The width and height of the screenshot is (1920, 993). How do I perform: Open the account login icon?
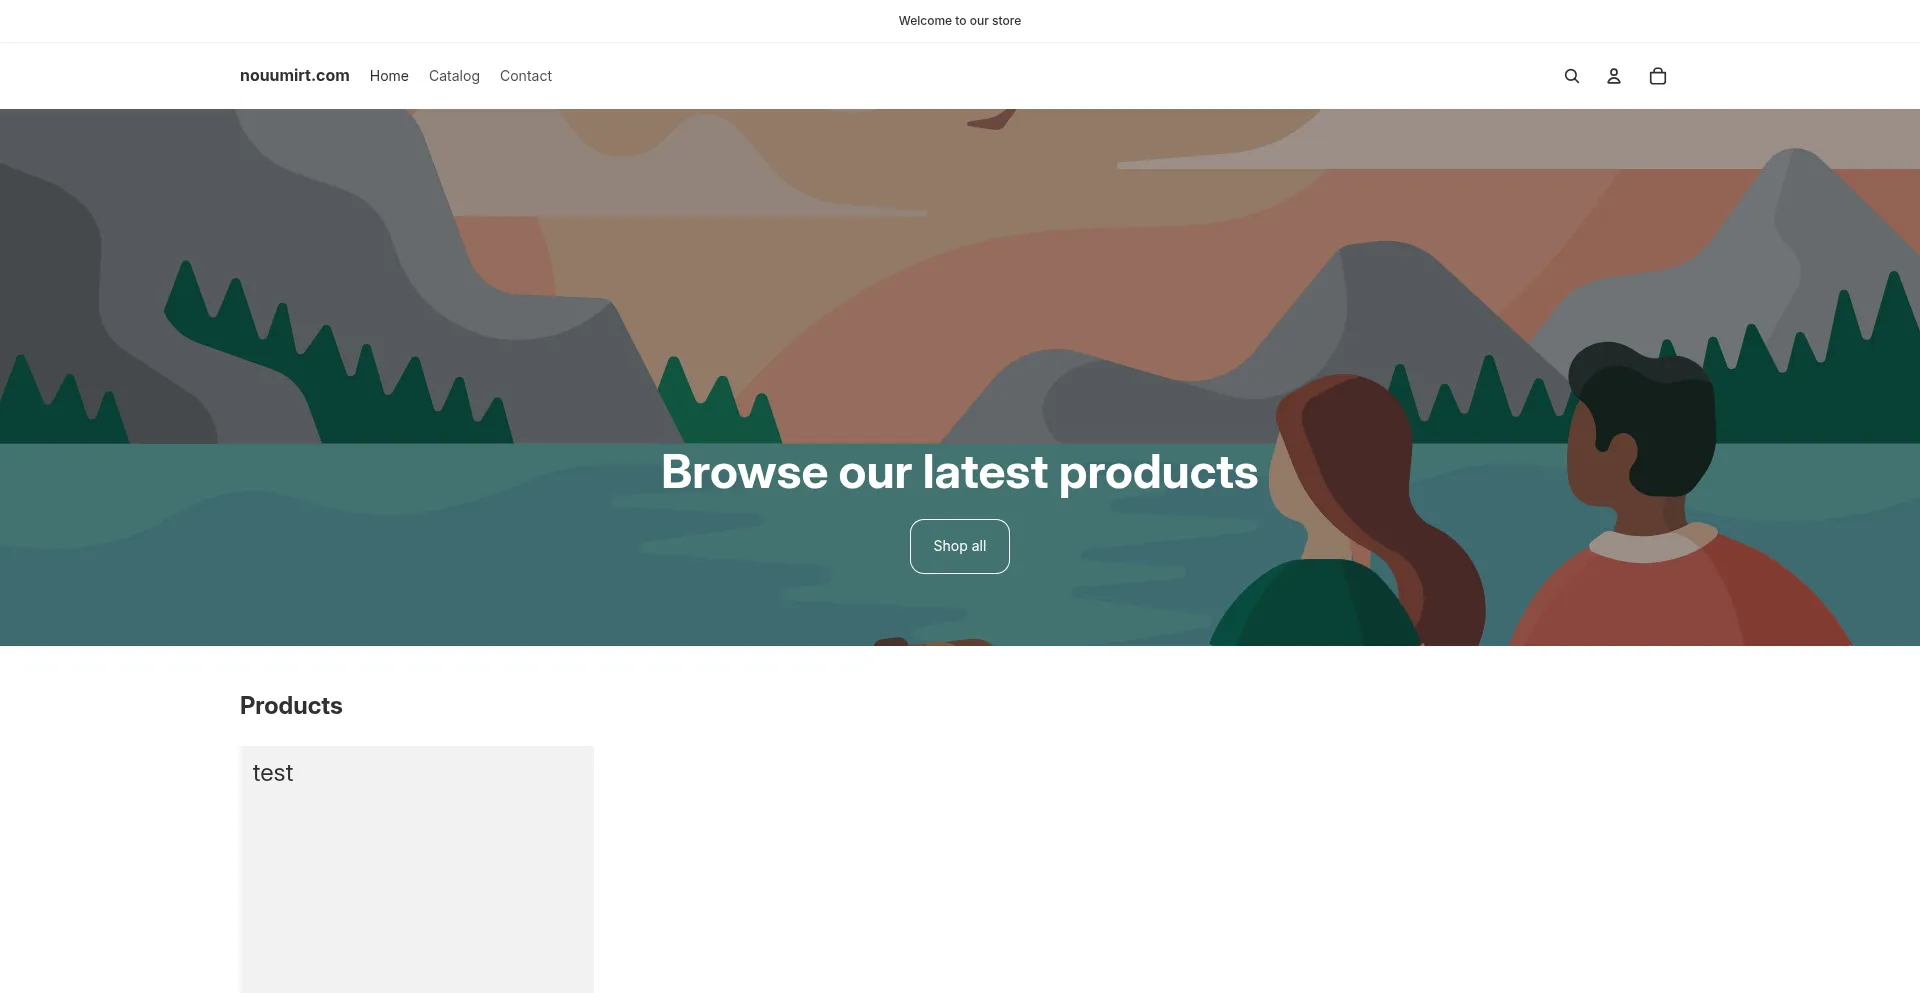(1613, 76)
